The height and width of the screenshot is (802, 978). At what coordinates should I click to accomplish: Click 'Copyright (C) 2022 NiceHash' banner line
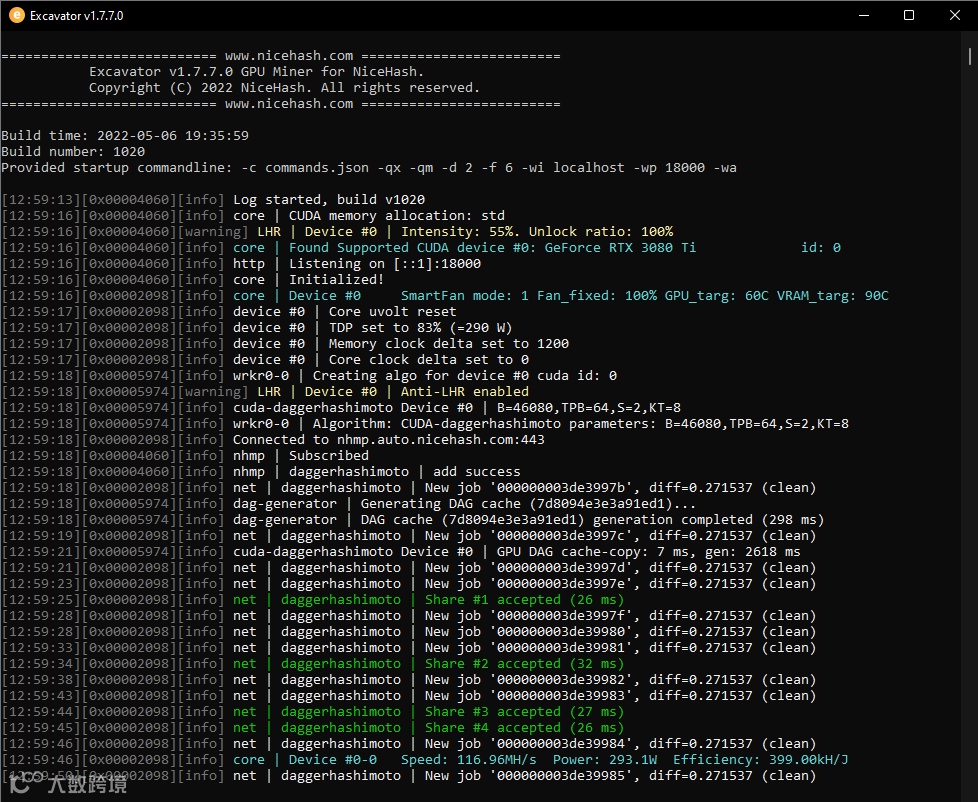(x=284, y=88)
